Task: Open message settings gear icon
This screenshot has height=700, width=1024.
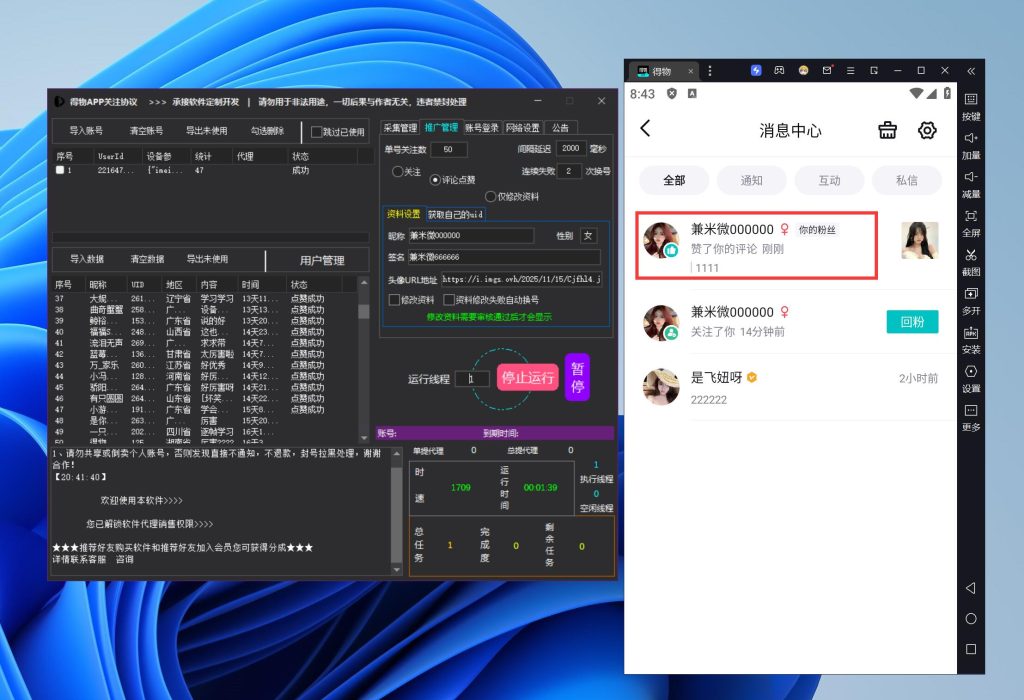Action: pyautogui.click(x=927, y=130)
